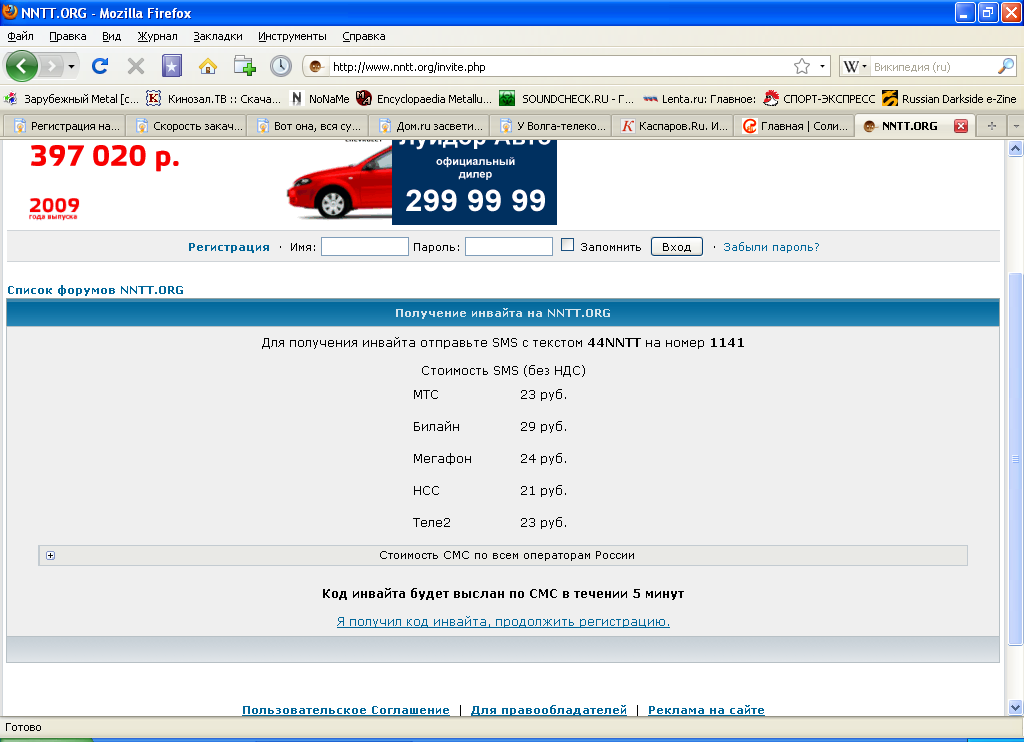Expand Стоимость СМС по всем операторам России
The image size is (1024, 742).
[x=50, y=556]
